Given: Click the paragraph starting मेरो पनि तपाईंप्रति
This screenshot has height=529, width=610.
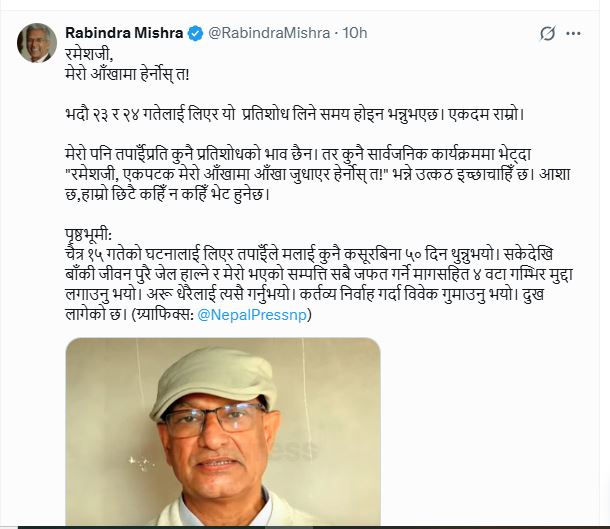Looking at the screenshot, I should (x=318, y=174).
